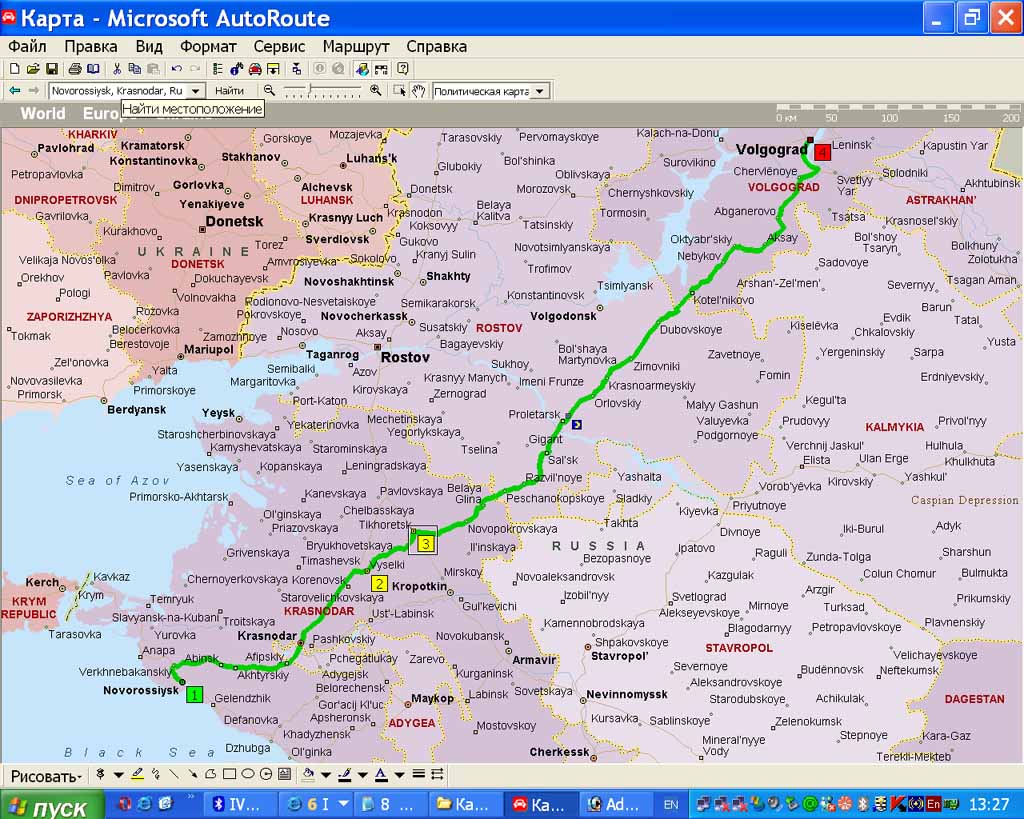1024x819 pixels.
Task: Click the Save floppy disk icon
Action: point(51,69)
